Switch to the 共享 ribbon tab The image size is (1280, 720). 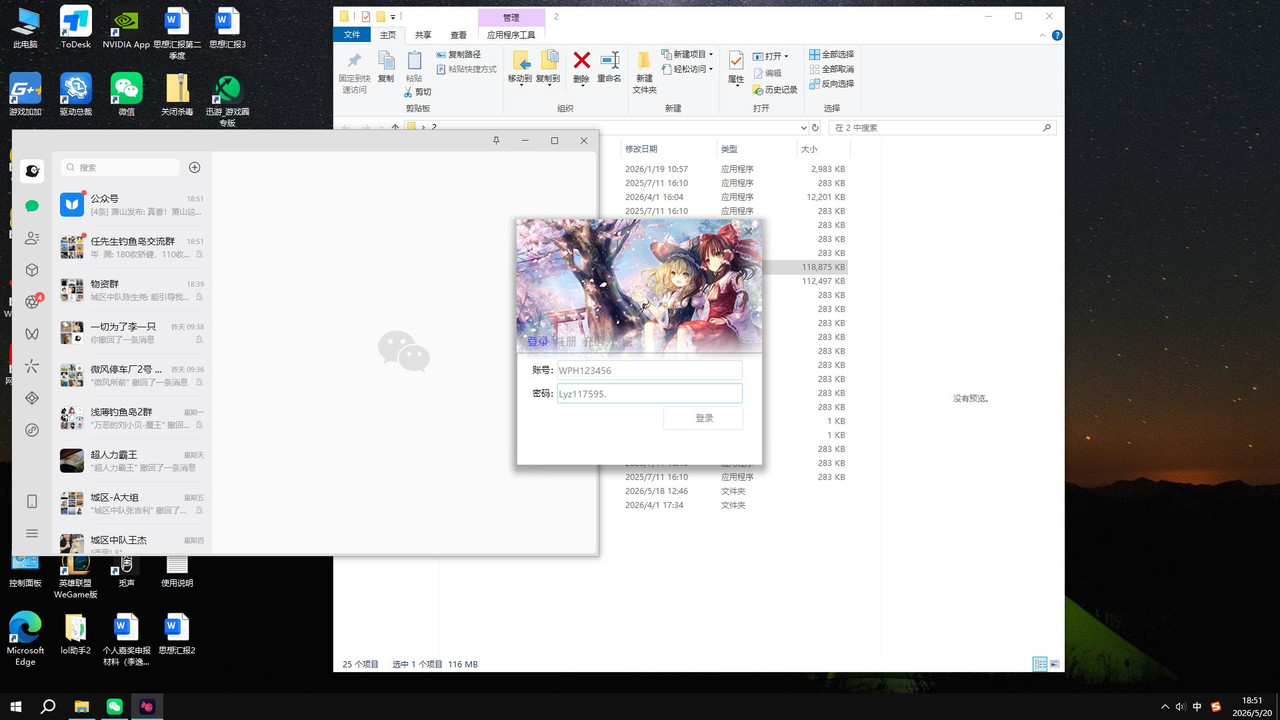click(424, 35)
